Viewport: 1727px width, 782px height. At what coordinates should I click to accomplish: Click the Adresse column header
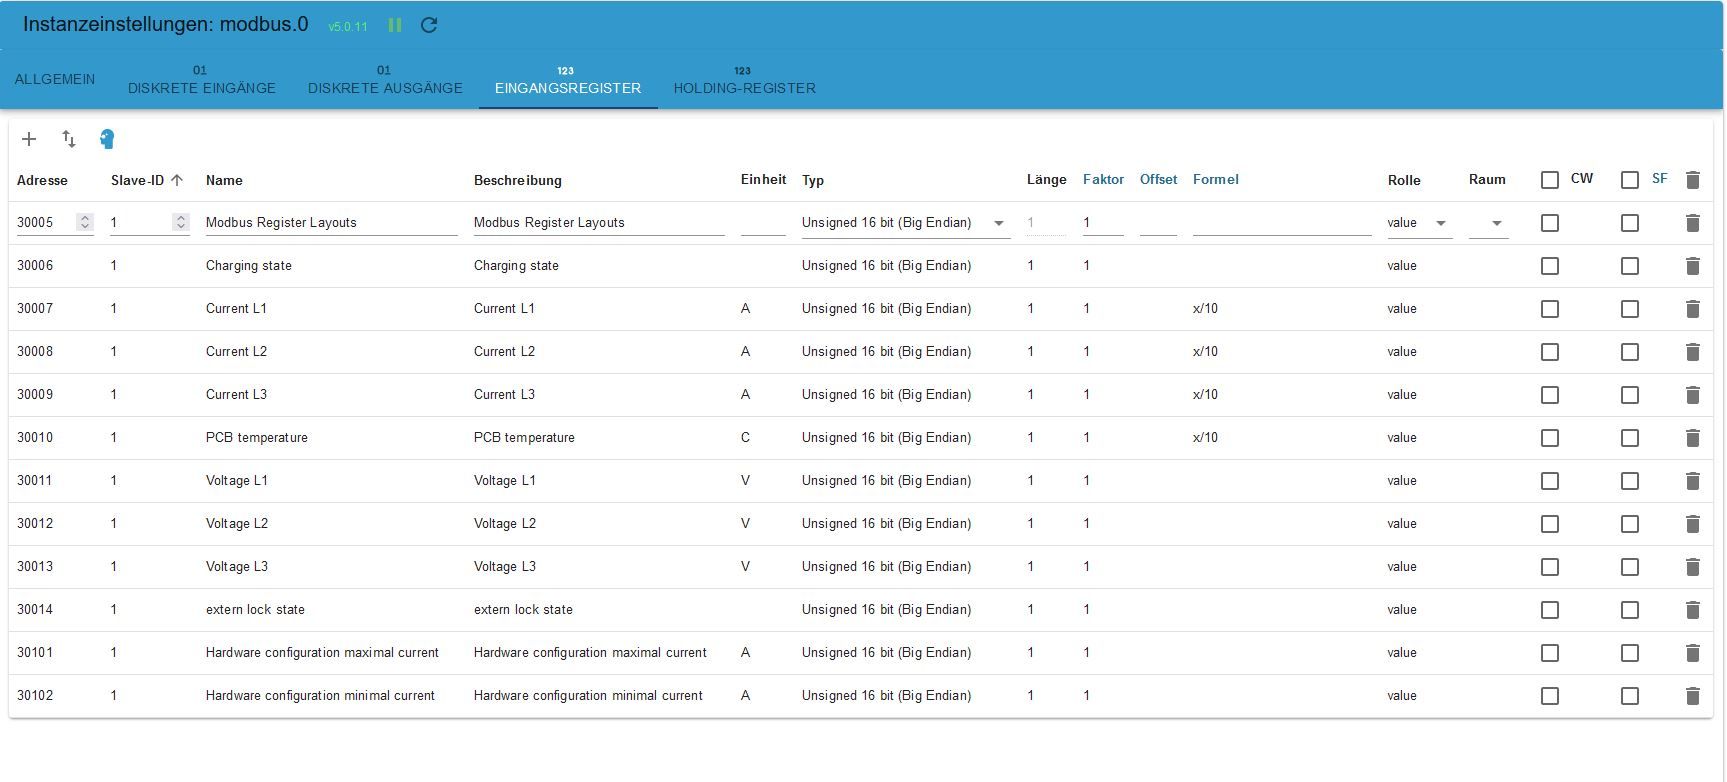click(x=42, y=180)
